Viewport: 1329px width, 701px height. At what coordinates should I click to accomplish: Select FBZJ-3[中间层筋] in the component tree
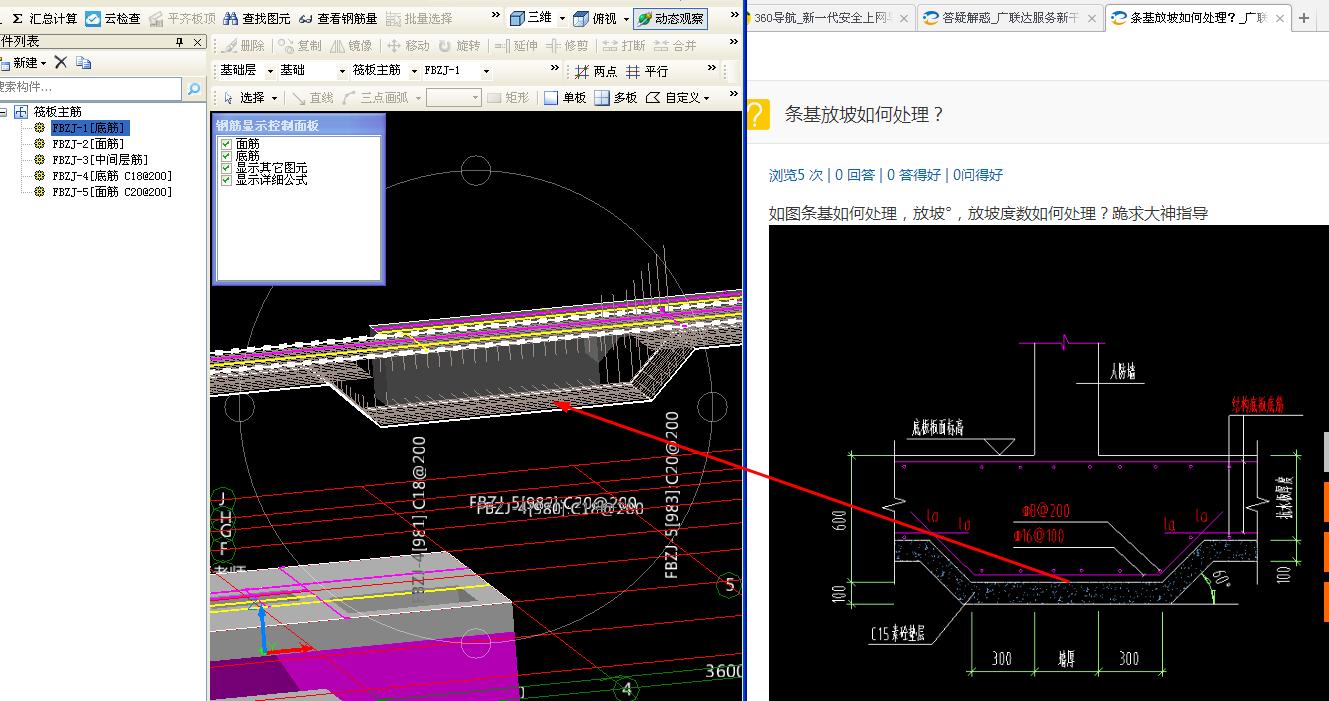(x=100, y=160)
